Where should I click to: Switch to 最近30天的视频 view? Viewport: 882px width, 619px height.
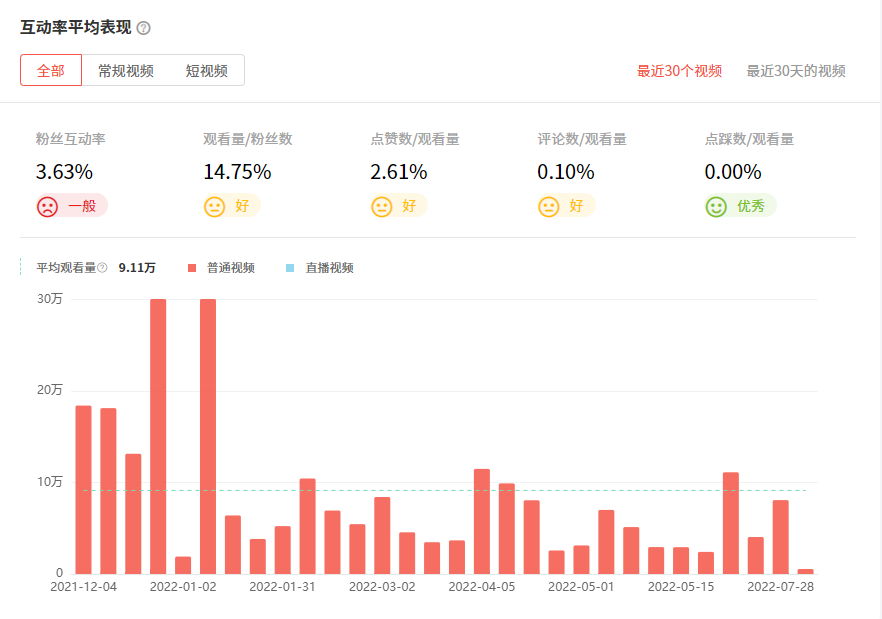click(x=794, y=71)
